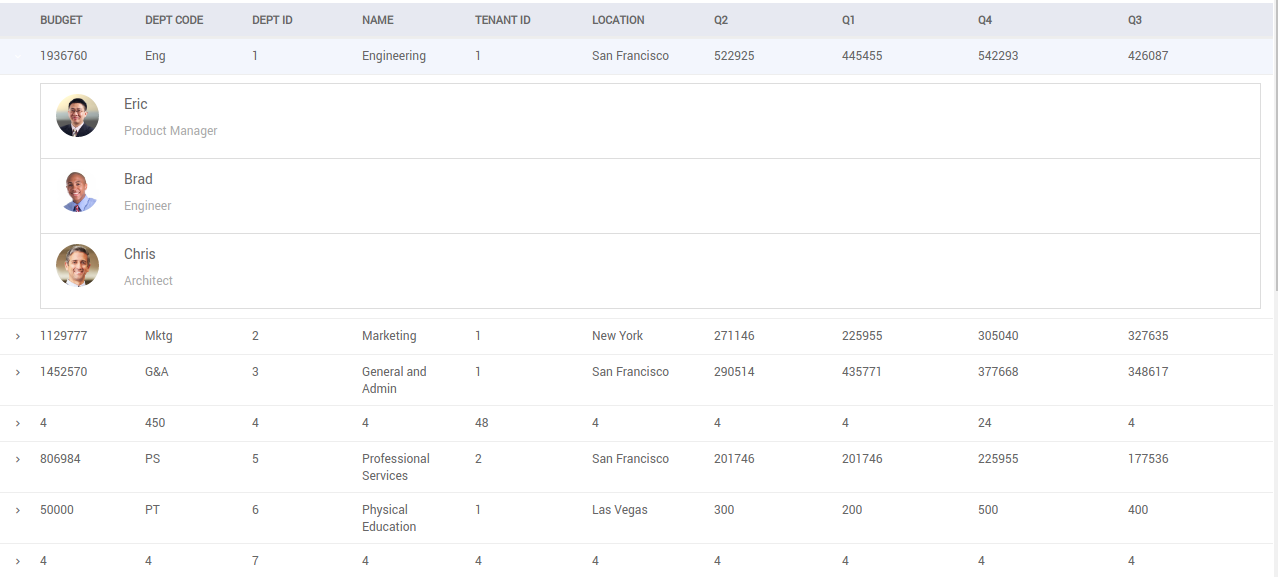
Task: Click Eric's profile photo
Action: coord(77,116)
